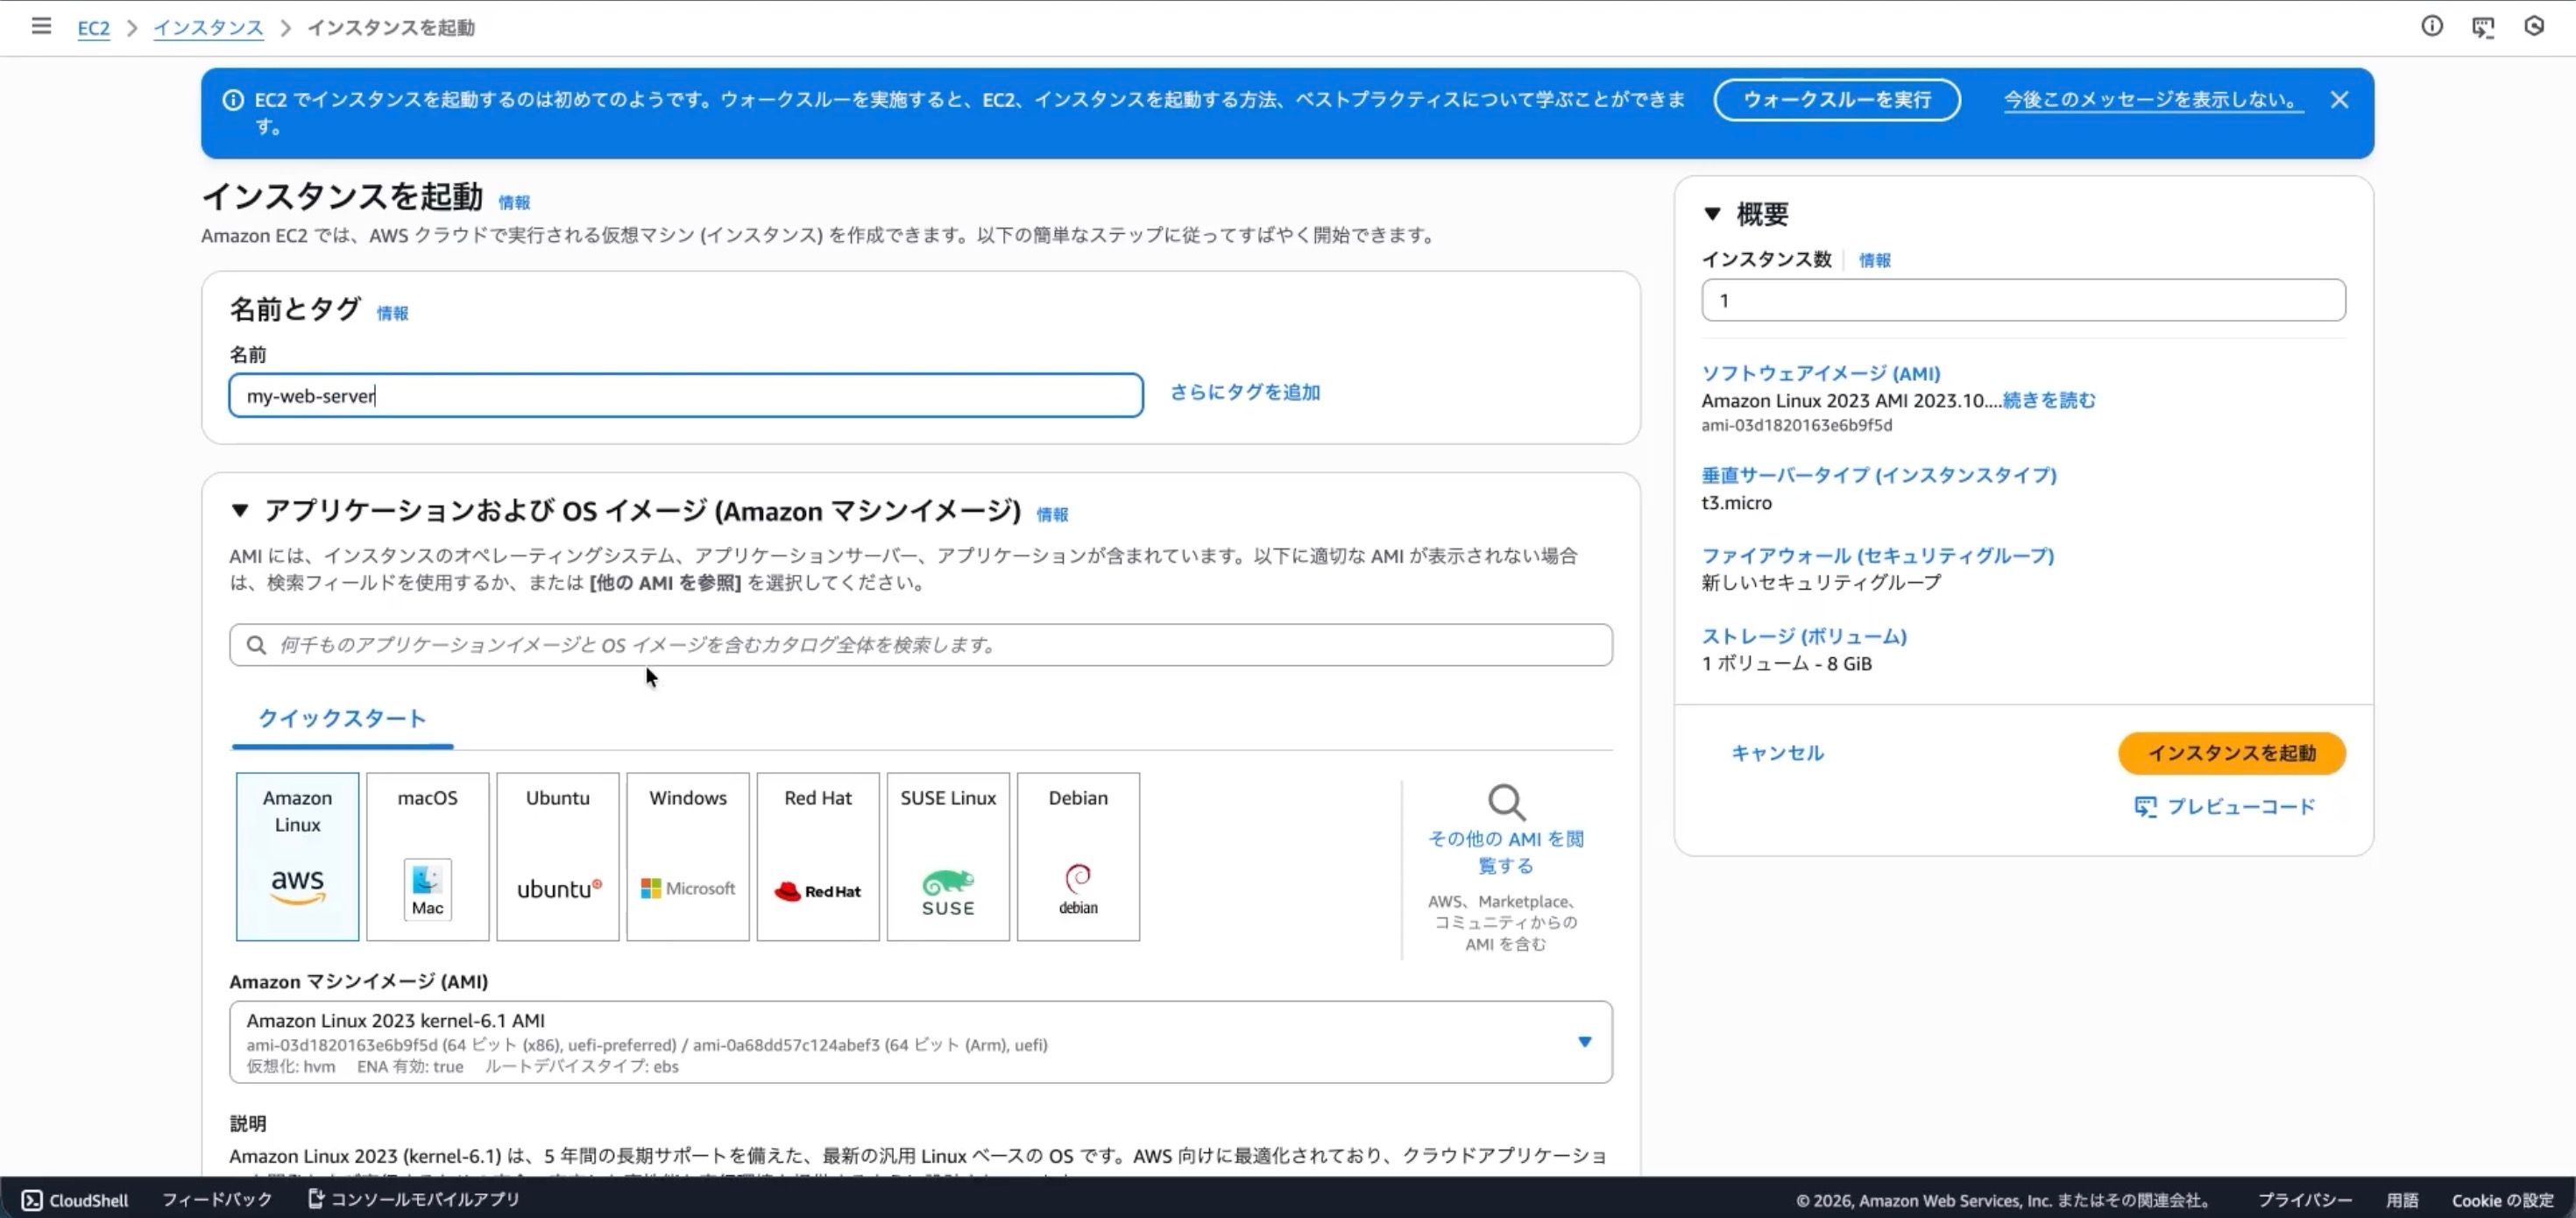Click the info circle icon in top bar
The image size is (2576, 1218).
pyautogui.click(x=2432, y=27)
